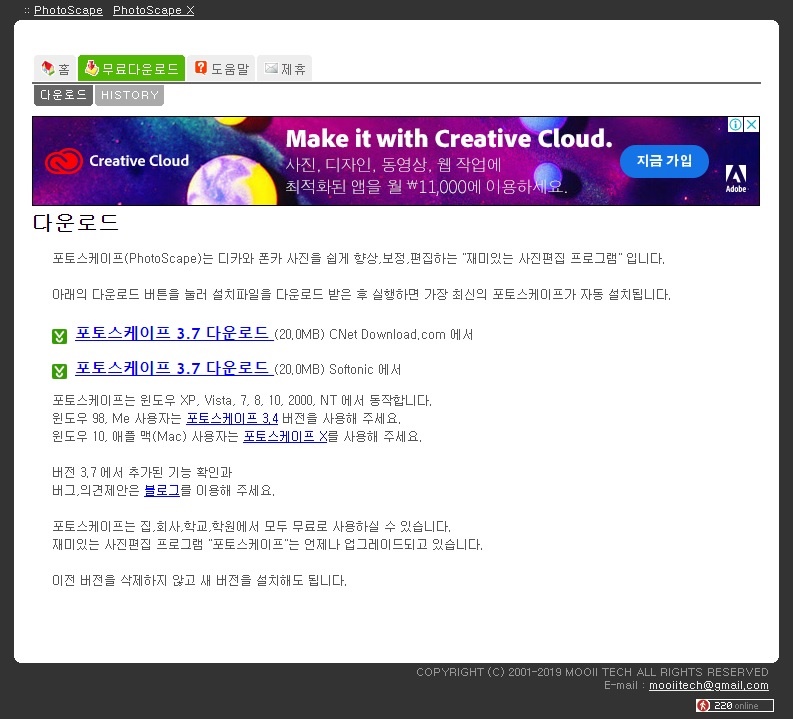Click the Make it with Creative Cloud headline
Screen dimensions: 793x719
tap(449, 139)
